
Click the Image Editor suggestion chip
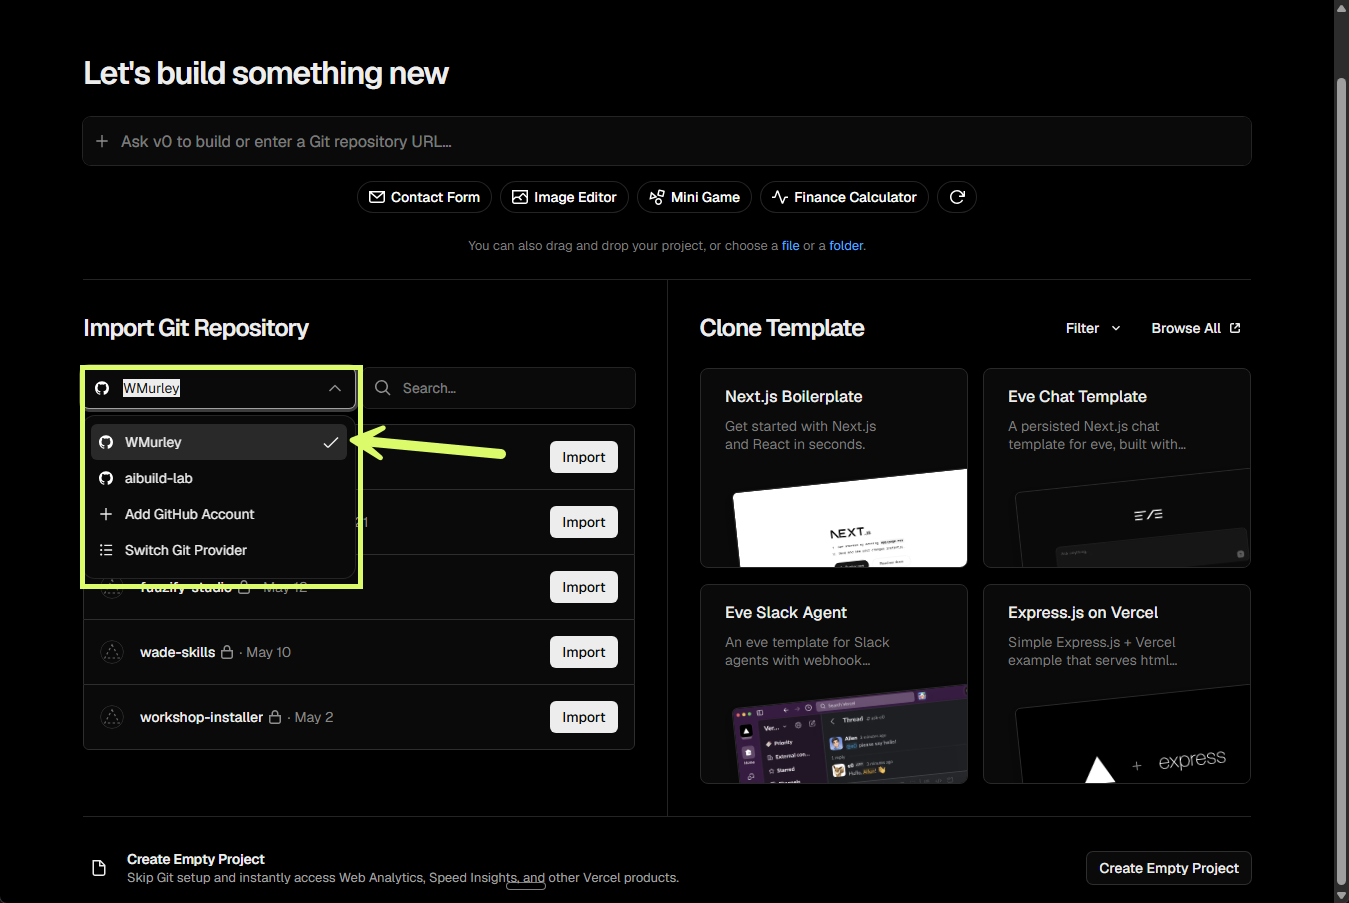(564, 197)
